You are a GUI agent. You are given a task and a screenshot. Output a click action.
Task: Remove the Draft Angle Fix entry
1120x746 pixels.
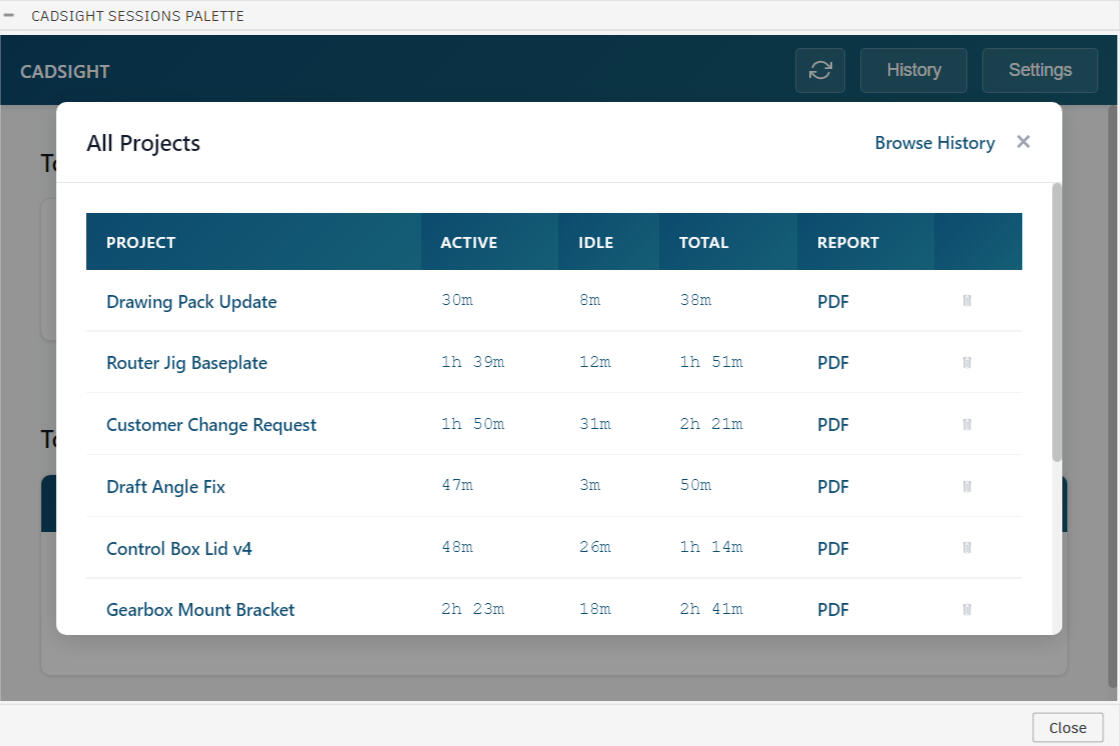coord(967,487)
